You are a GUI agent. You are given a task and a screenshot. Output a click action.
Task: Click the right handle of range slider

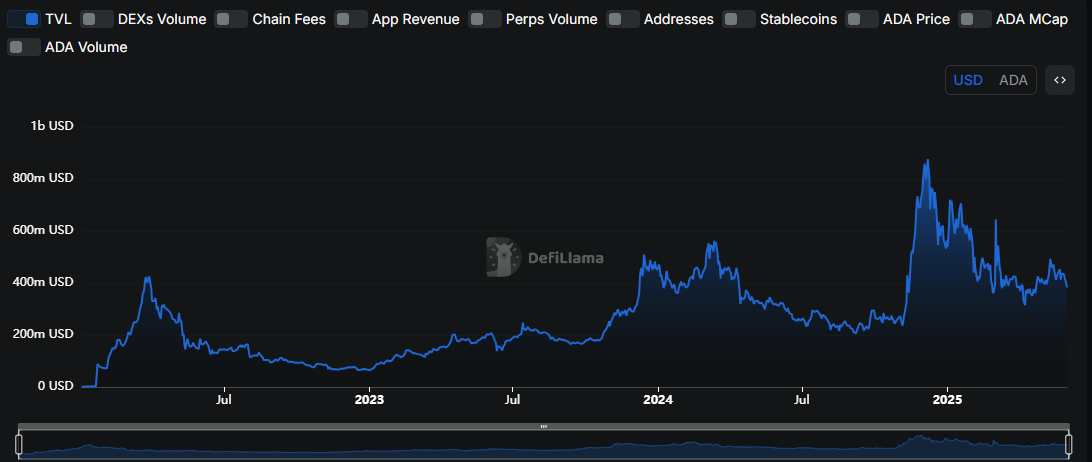point(1069,444)
